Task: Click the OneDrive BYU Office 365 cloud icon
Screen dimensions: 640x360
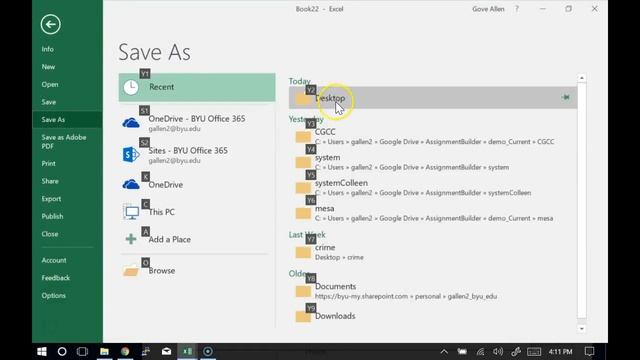Action: tap(131, 123)
